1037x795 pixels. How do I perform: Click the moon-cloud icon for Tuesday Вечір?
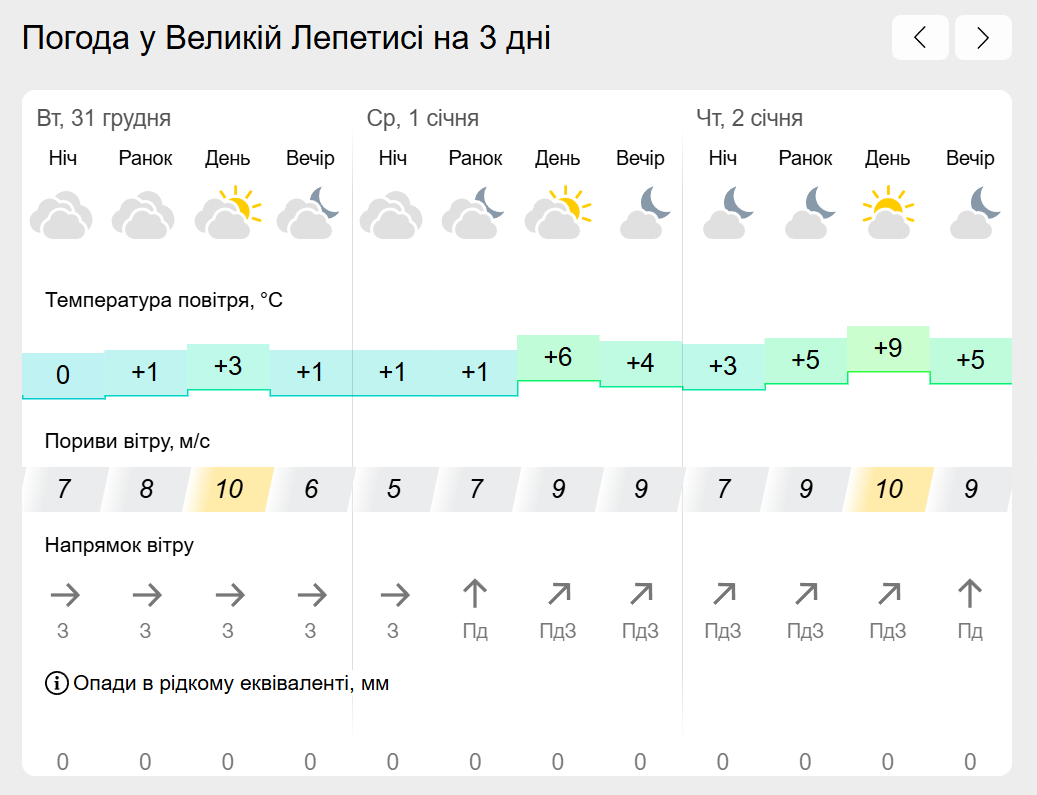tap(309, 212)
